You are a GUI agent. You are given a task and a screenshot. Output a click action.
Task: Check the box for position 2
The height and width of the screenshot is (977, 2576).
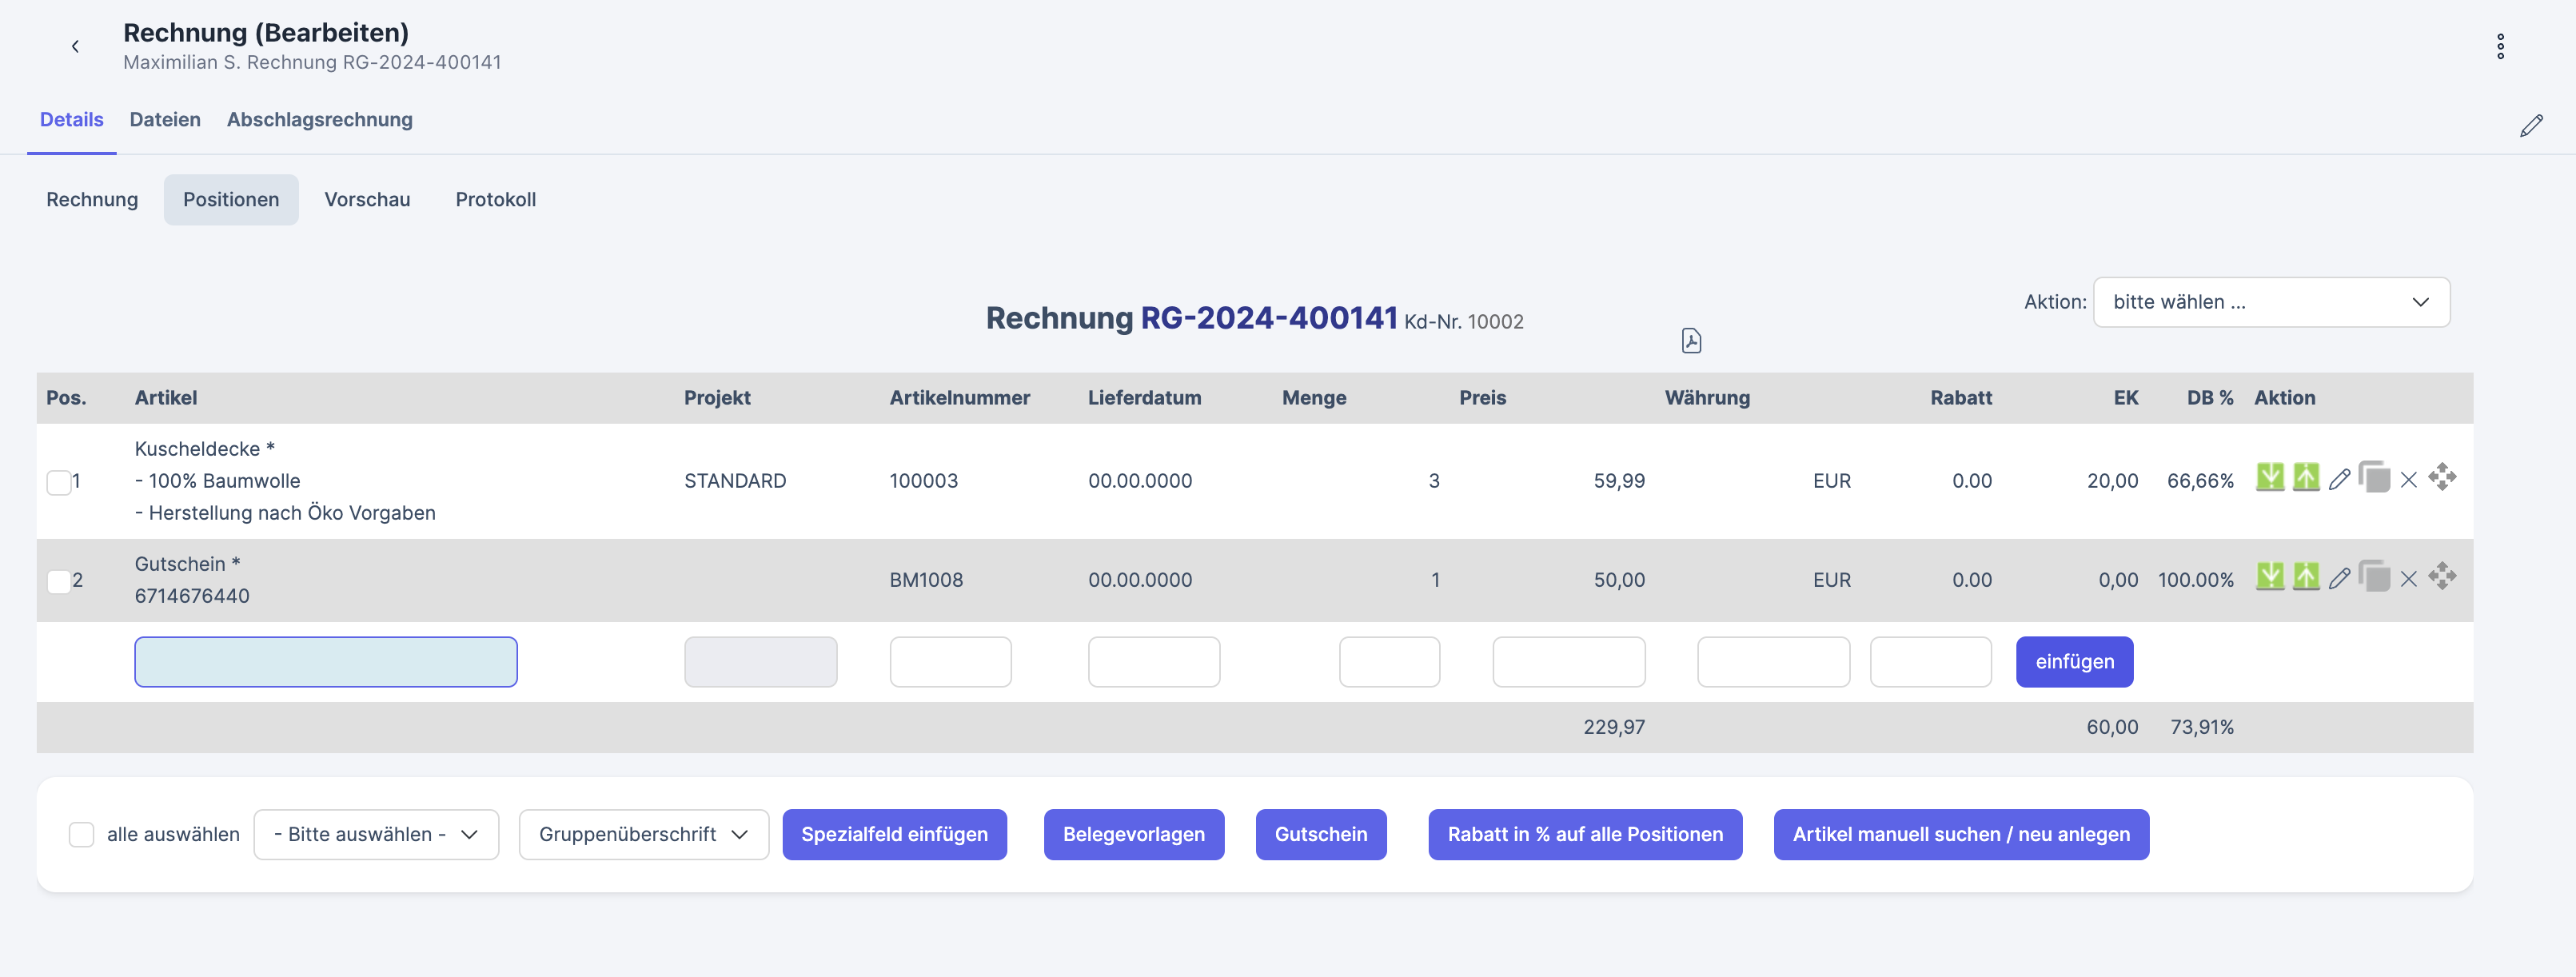tap(59, 581)
